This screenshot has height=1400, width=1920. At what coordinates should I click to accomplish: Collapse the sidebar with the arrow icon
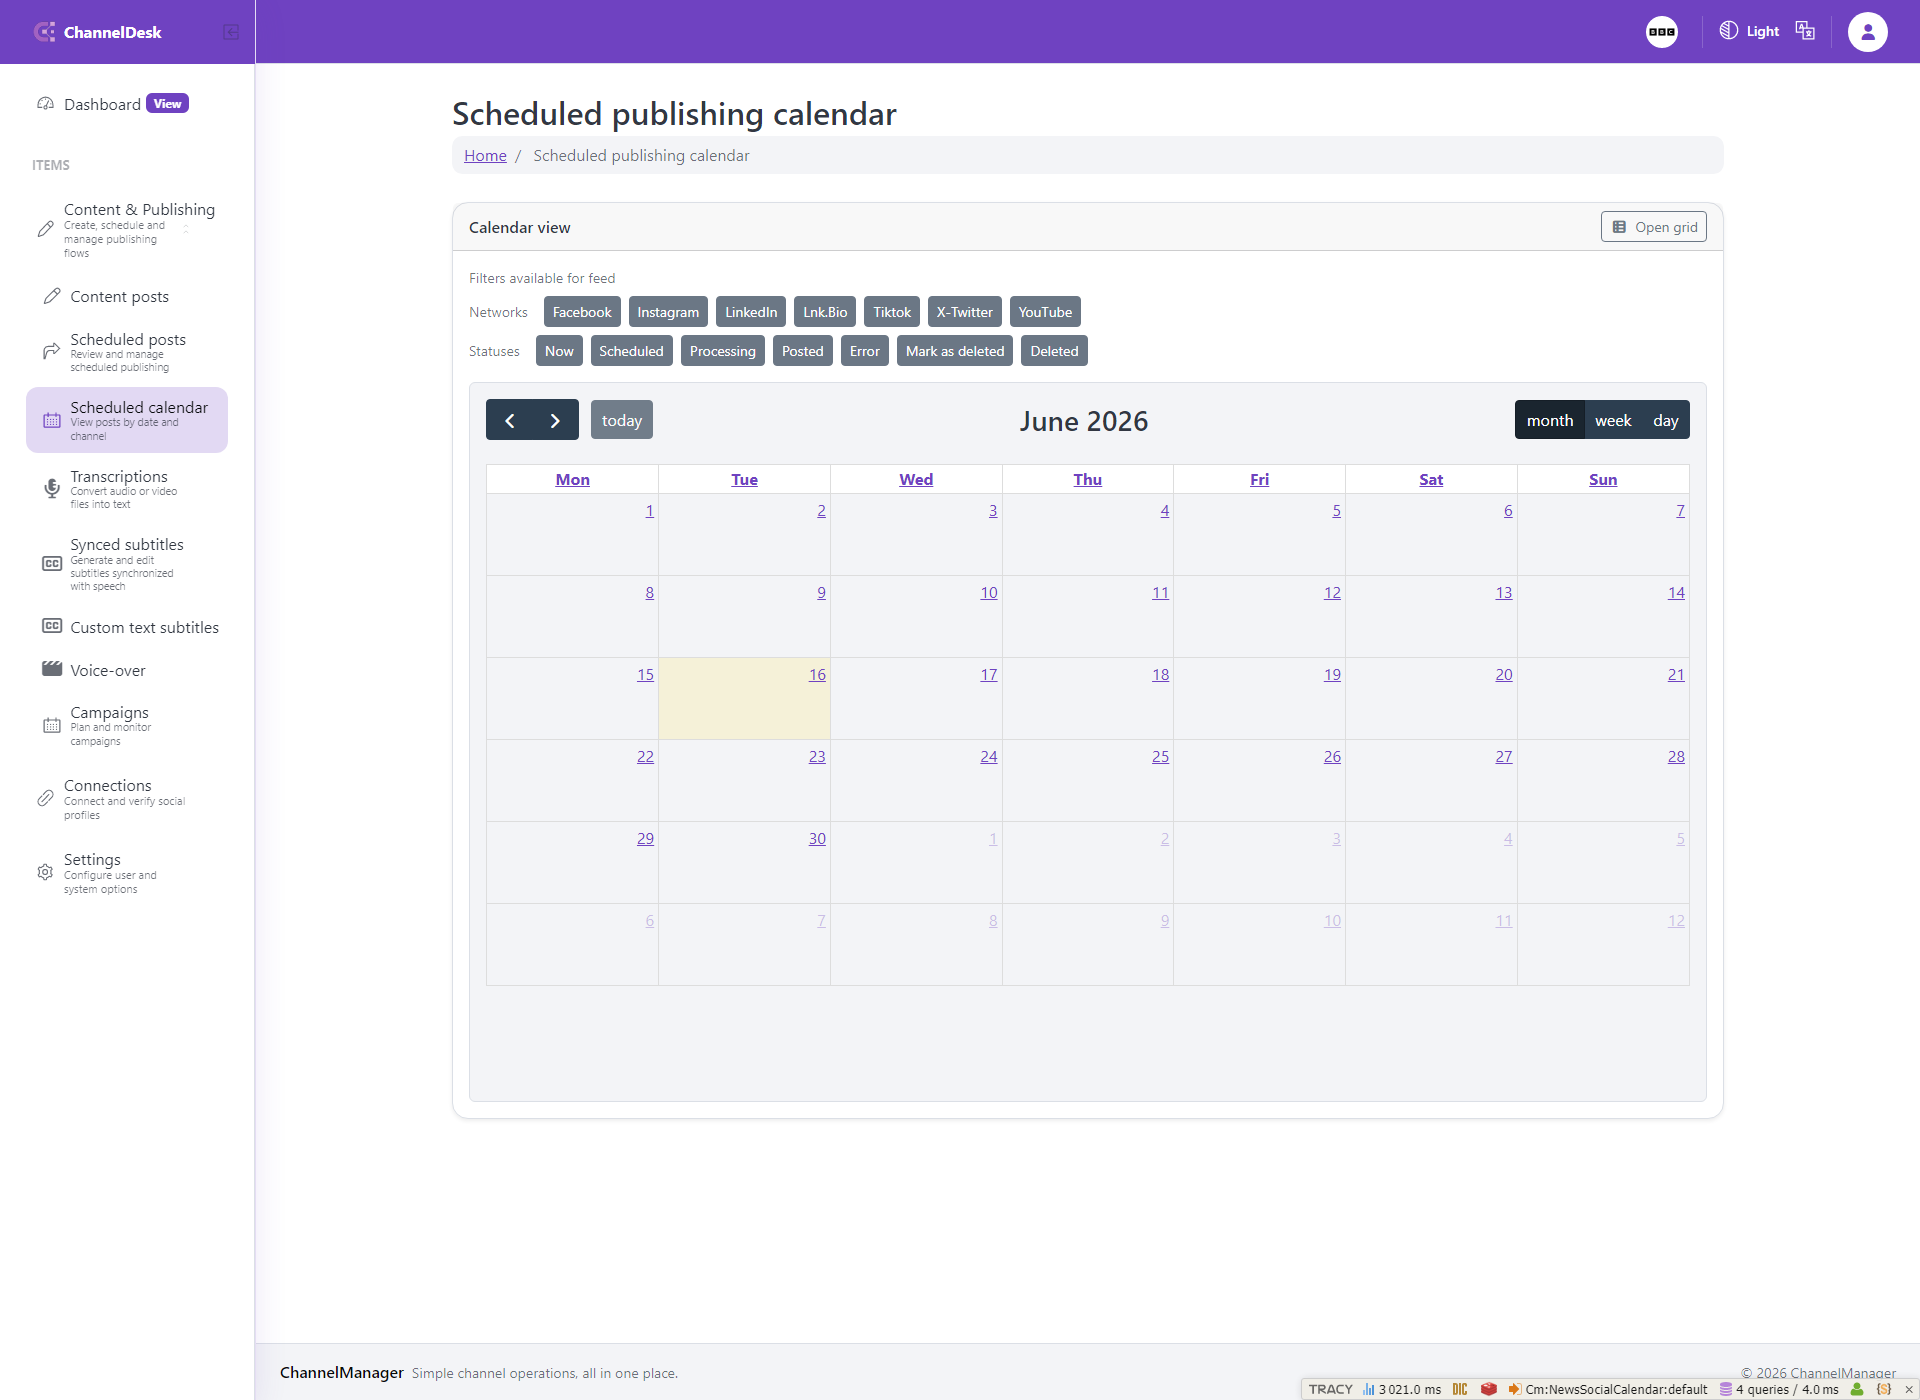(x=231, y=32)
